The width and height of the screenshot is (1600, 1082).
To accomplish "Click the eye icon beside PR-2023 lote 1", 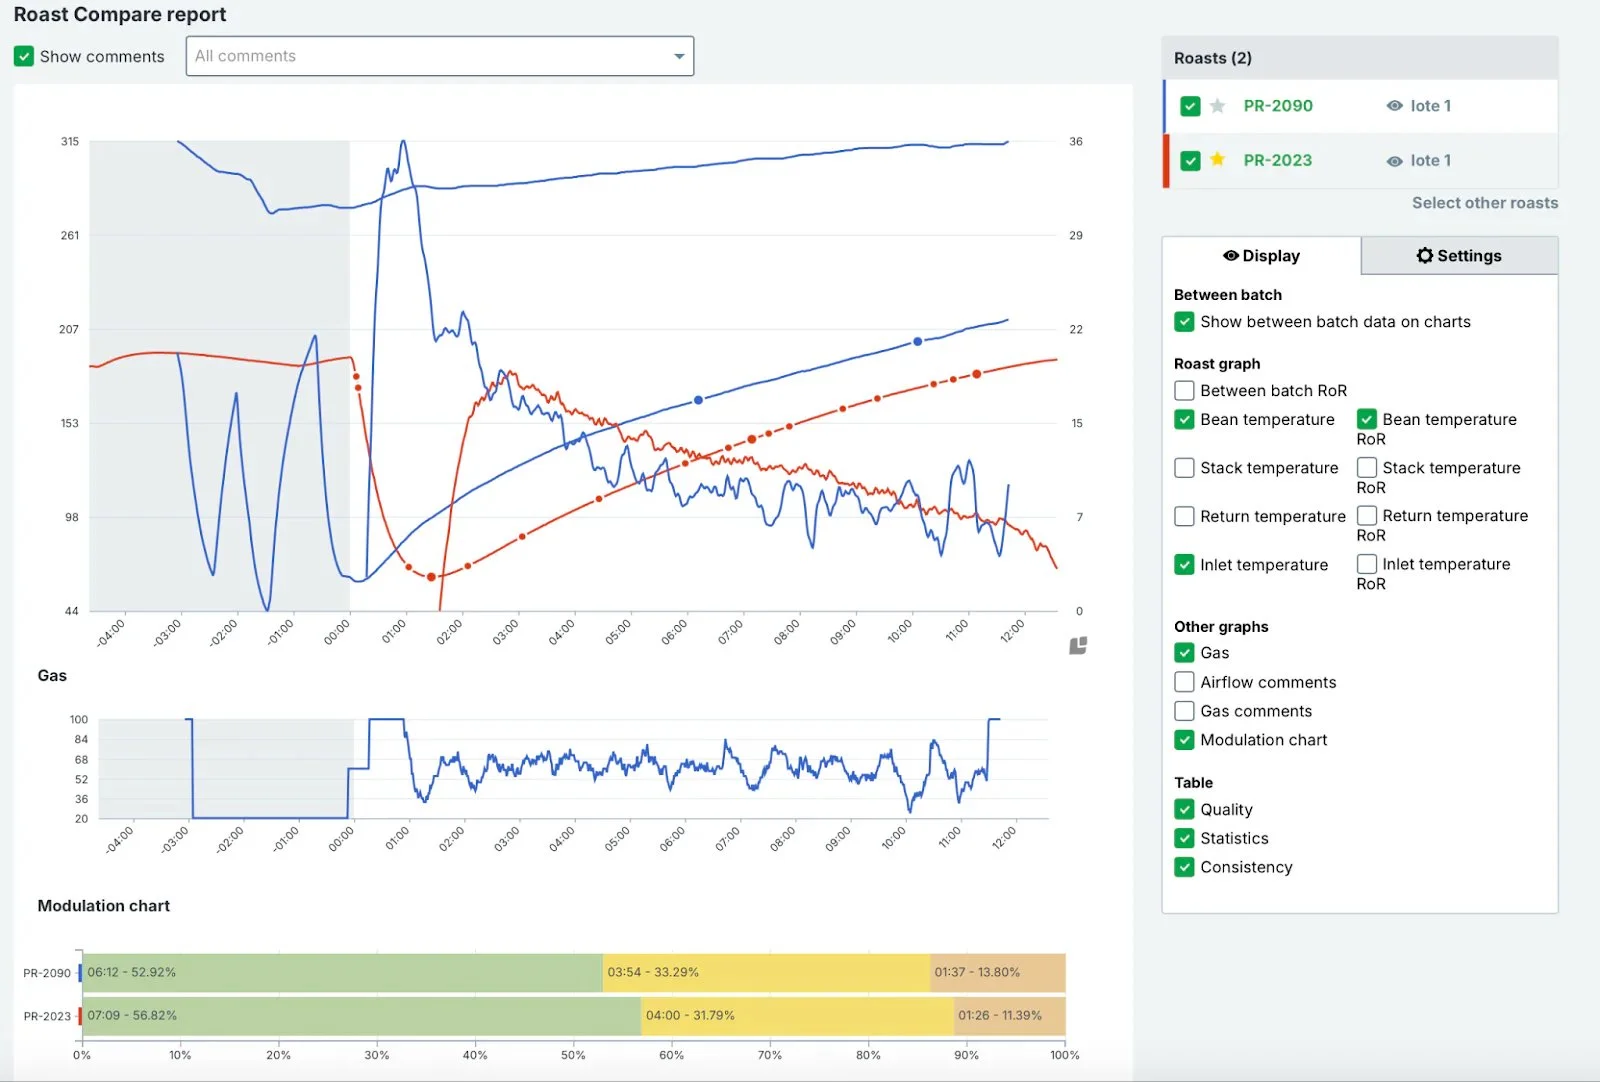I will point(1394,160).
